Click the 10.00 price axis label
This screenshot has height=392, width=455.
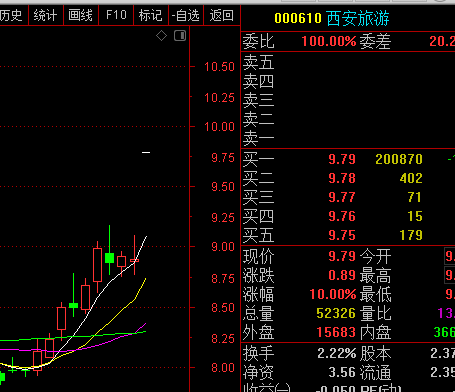(219, 127)
